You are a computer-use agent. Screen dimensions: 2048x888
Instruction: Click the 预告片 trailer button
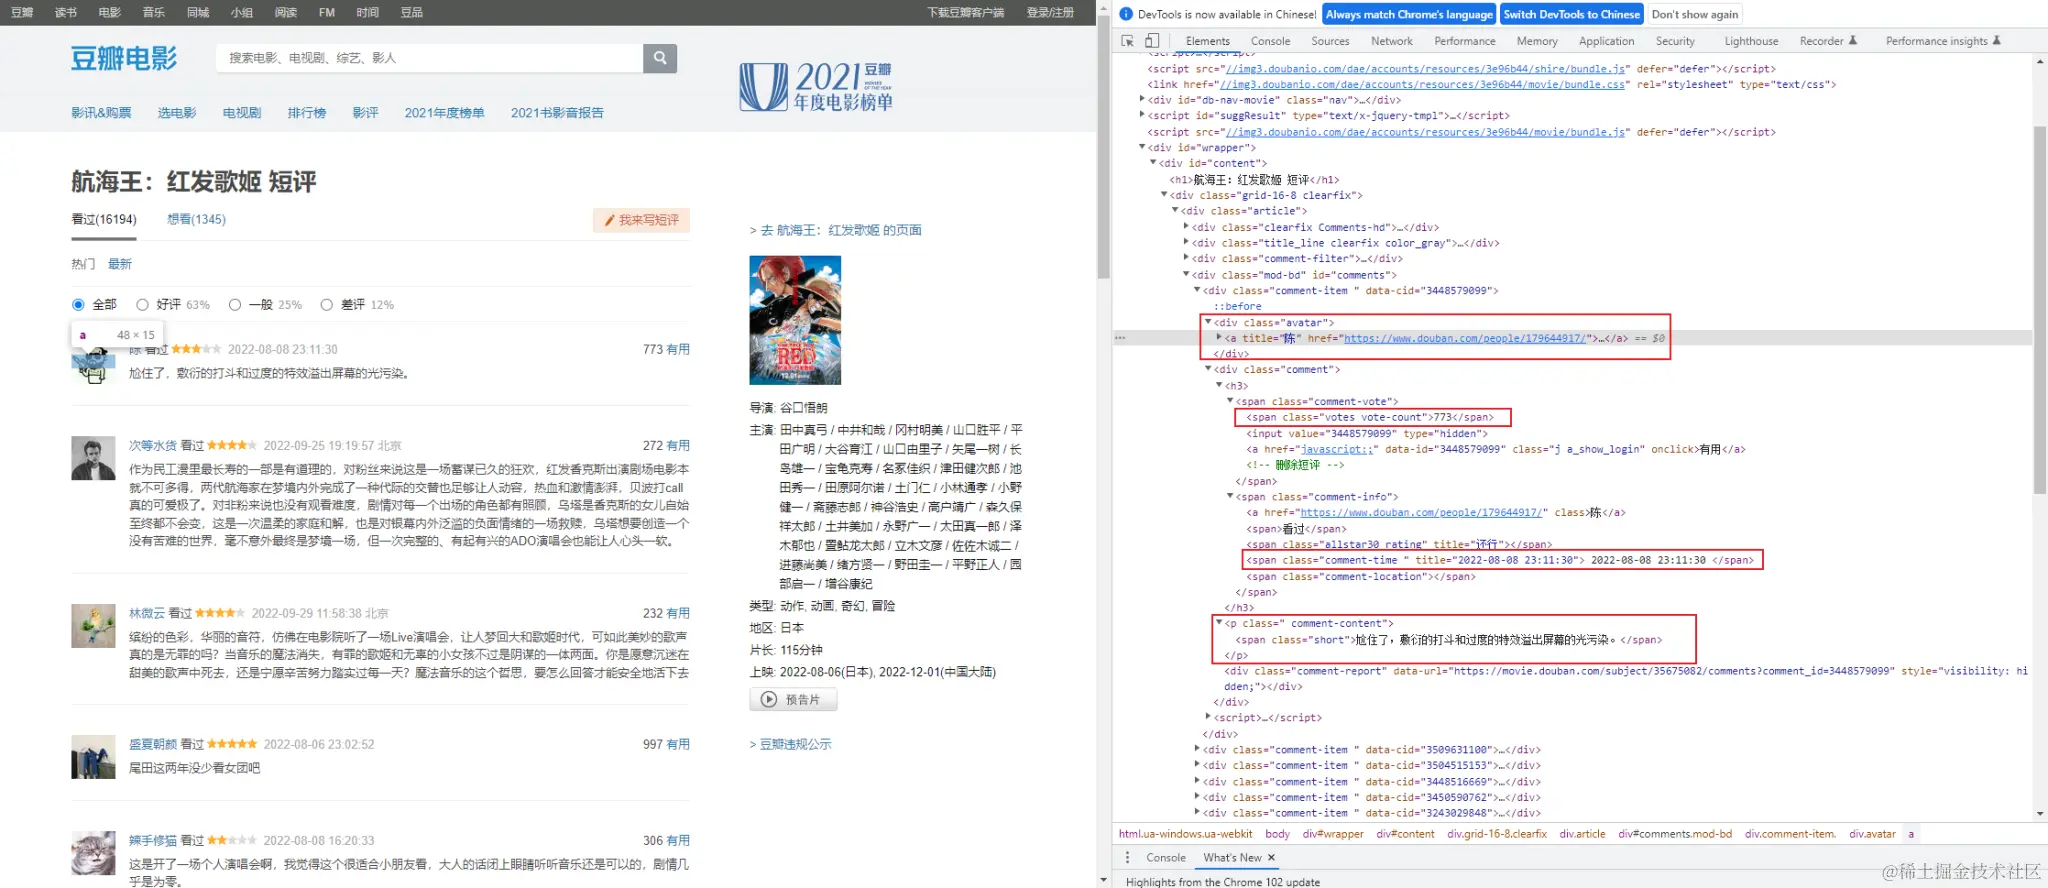click(x=793, y=700)
